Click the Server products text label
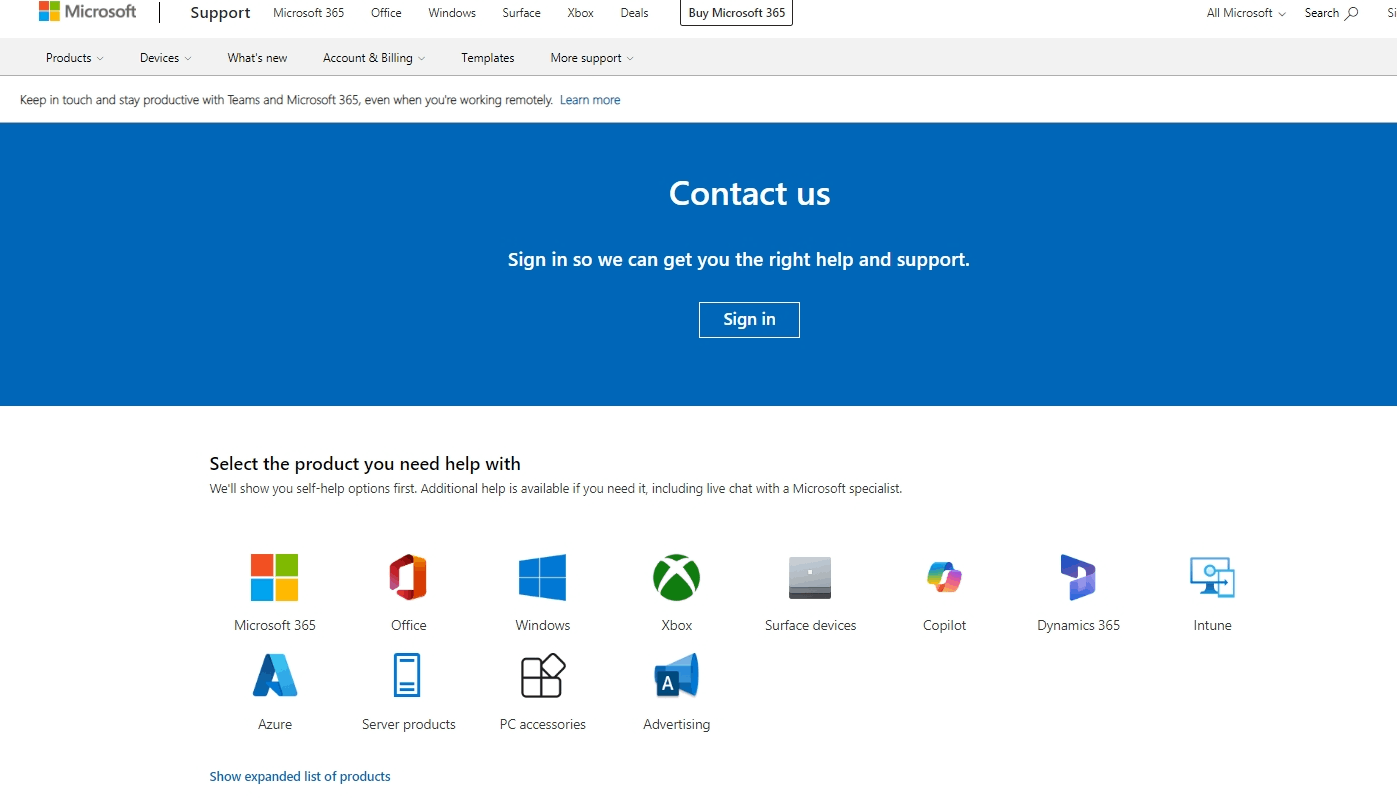The width and height of the screenshot is (1397, 806). [x=408, y=724]
